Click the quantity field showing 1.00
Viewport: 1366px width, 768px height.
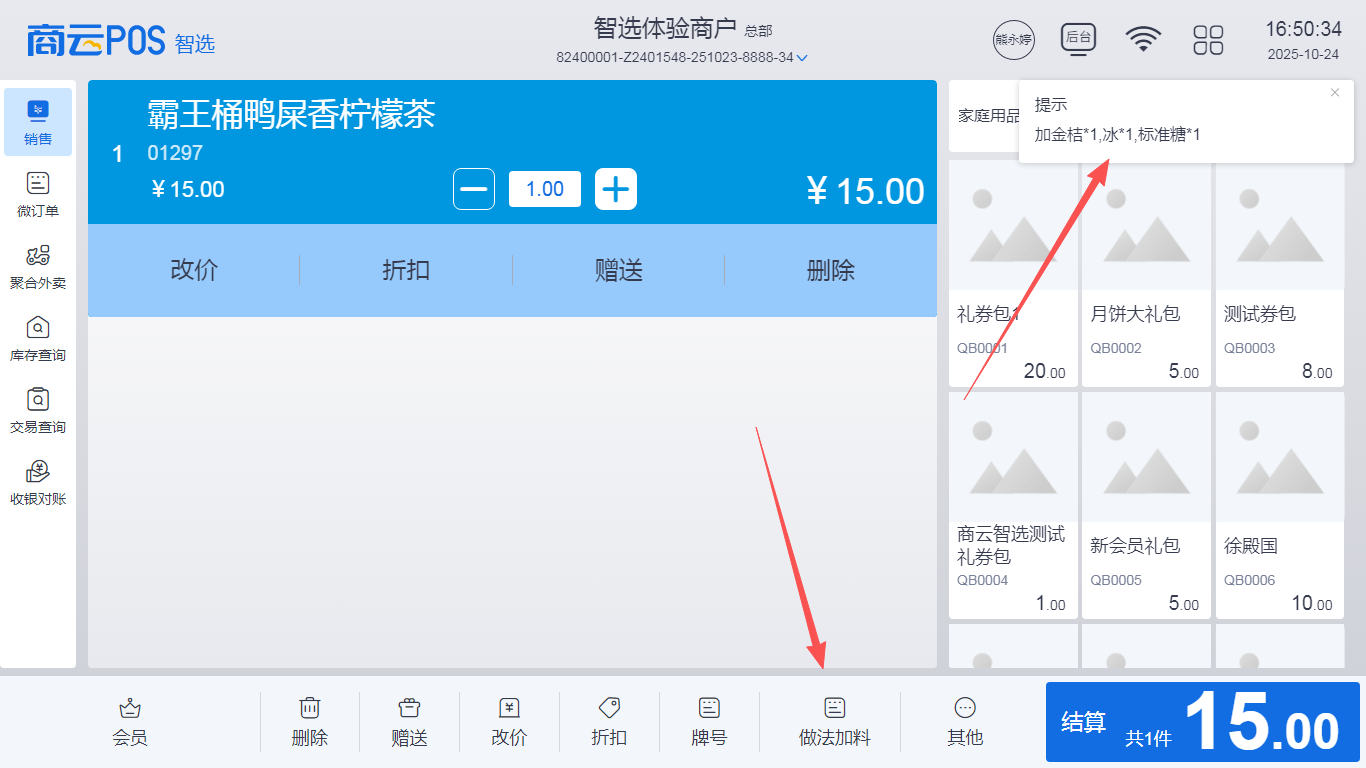[x=545, y=189]
